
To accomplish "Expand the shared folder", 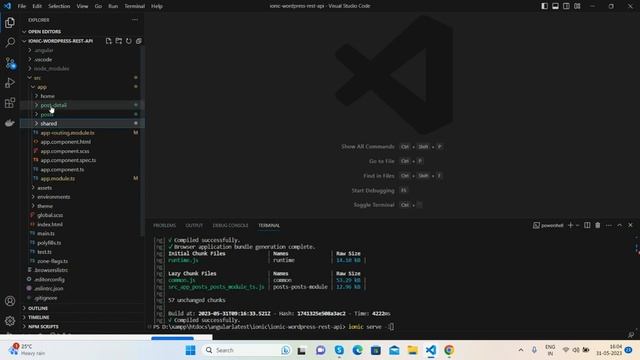I will (x=82, y=123).
